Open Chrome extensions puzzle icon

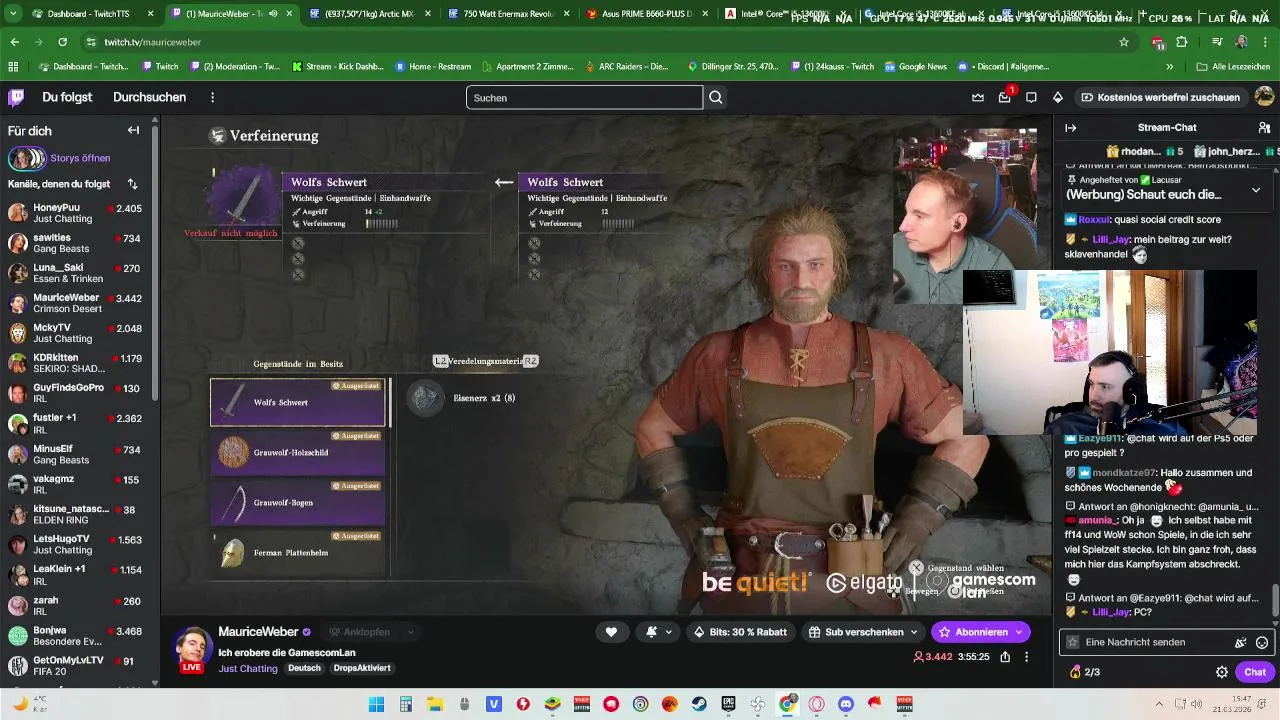pyautogui.click(x=1181, y=42)
